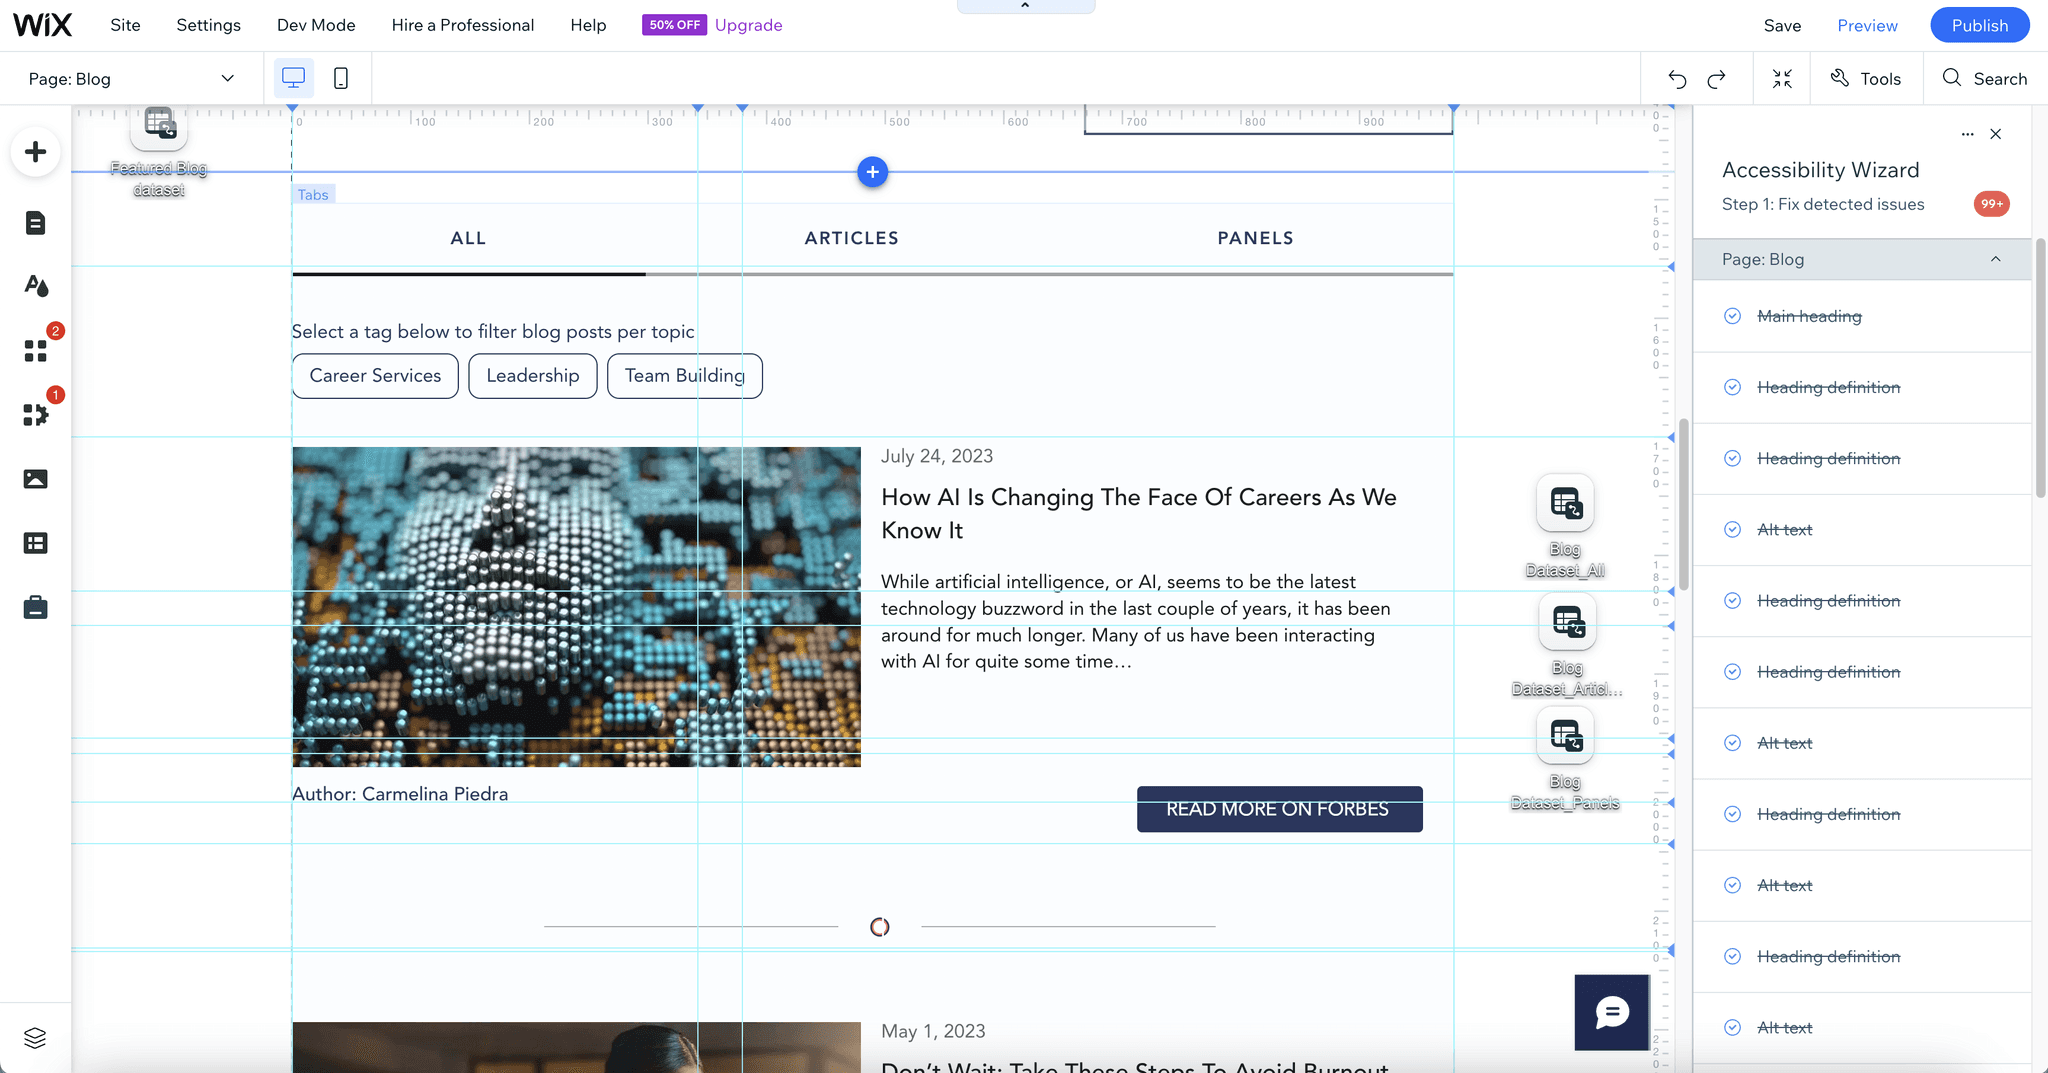Collapse the Page: Blog issues section

click(x=1996, y=259)
